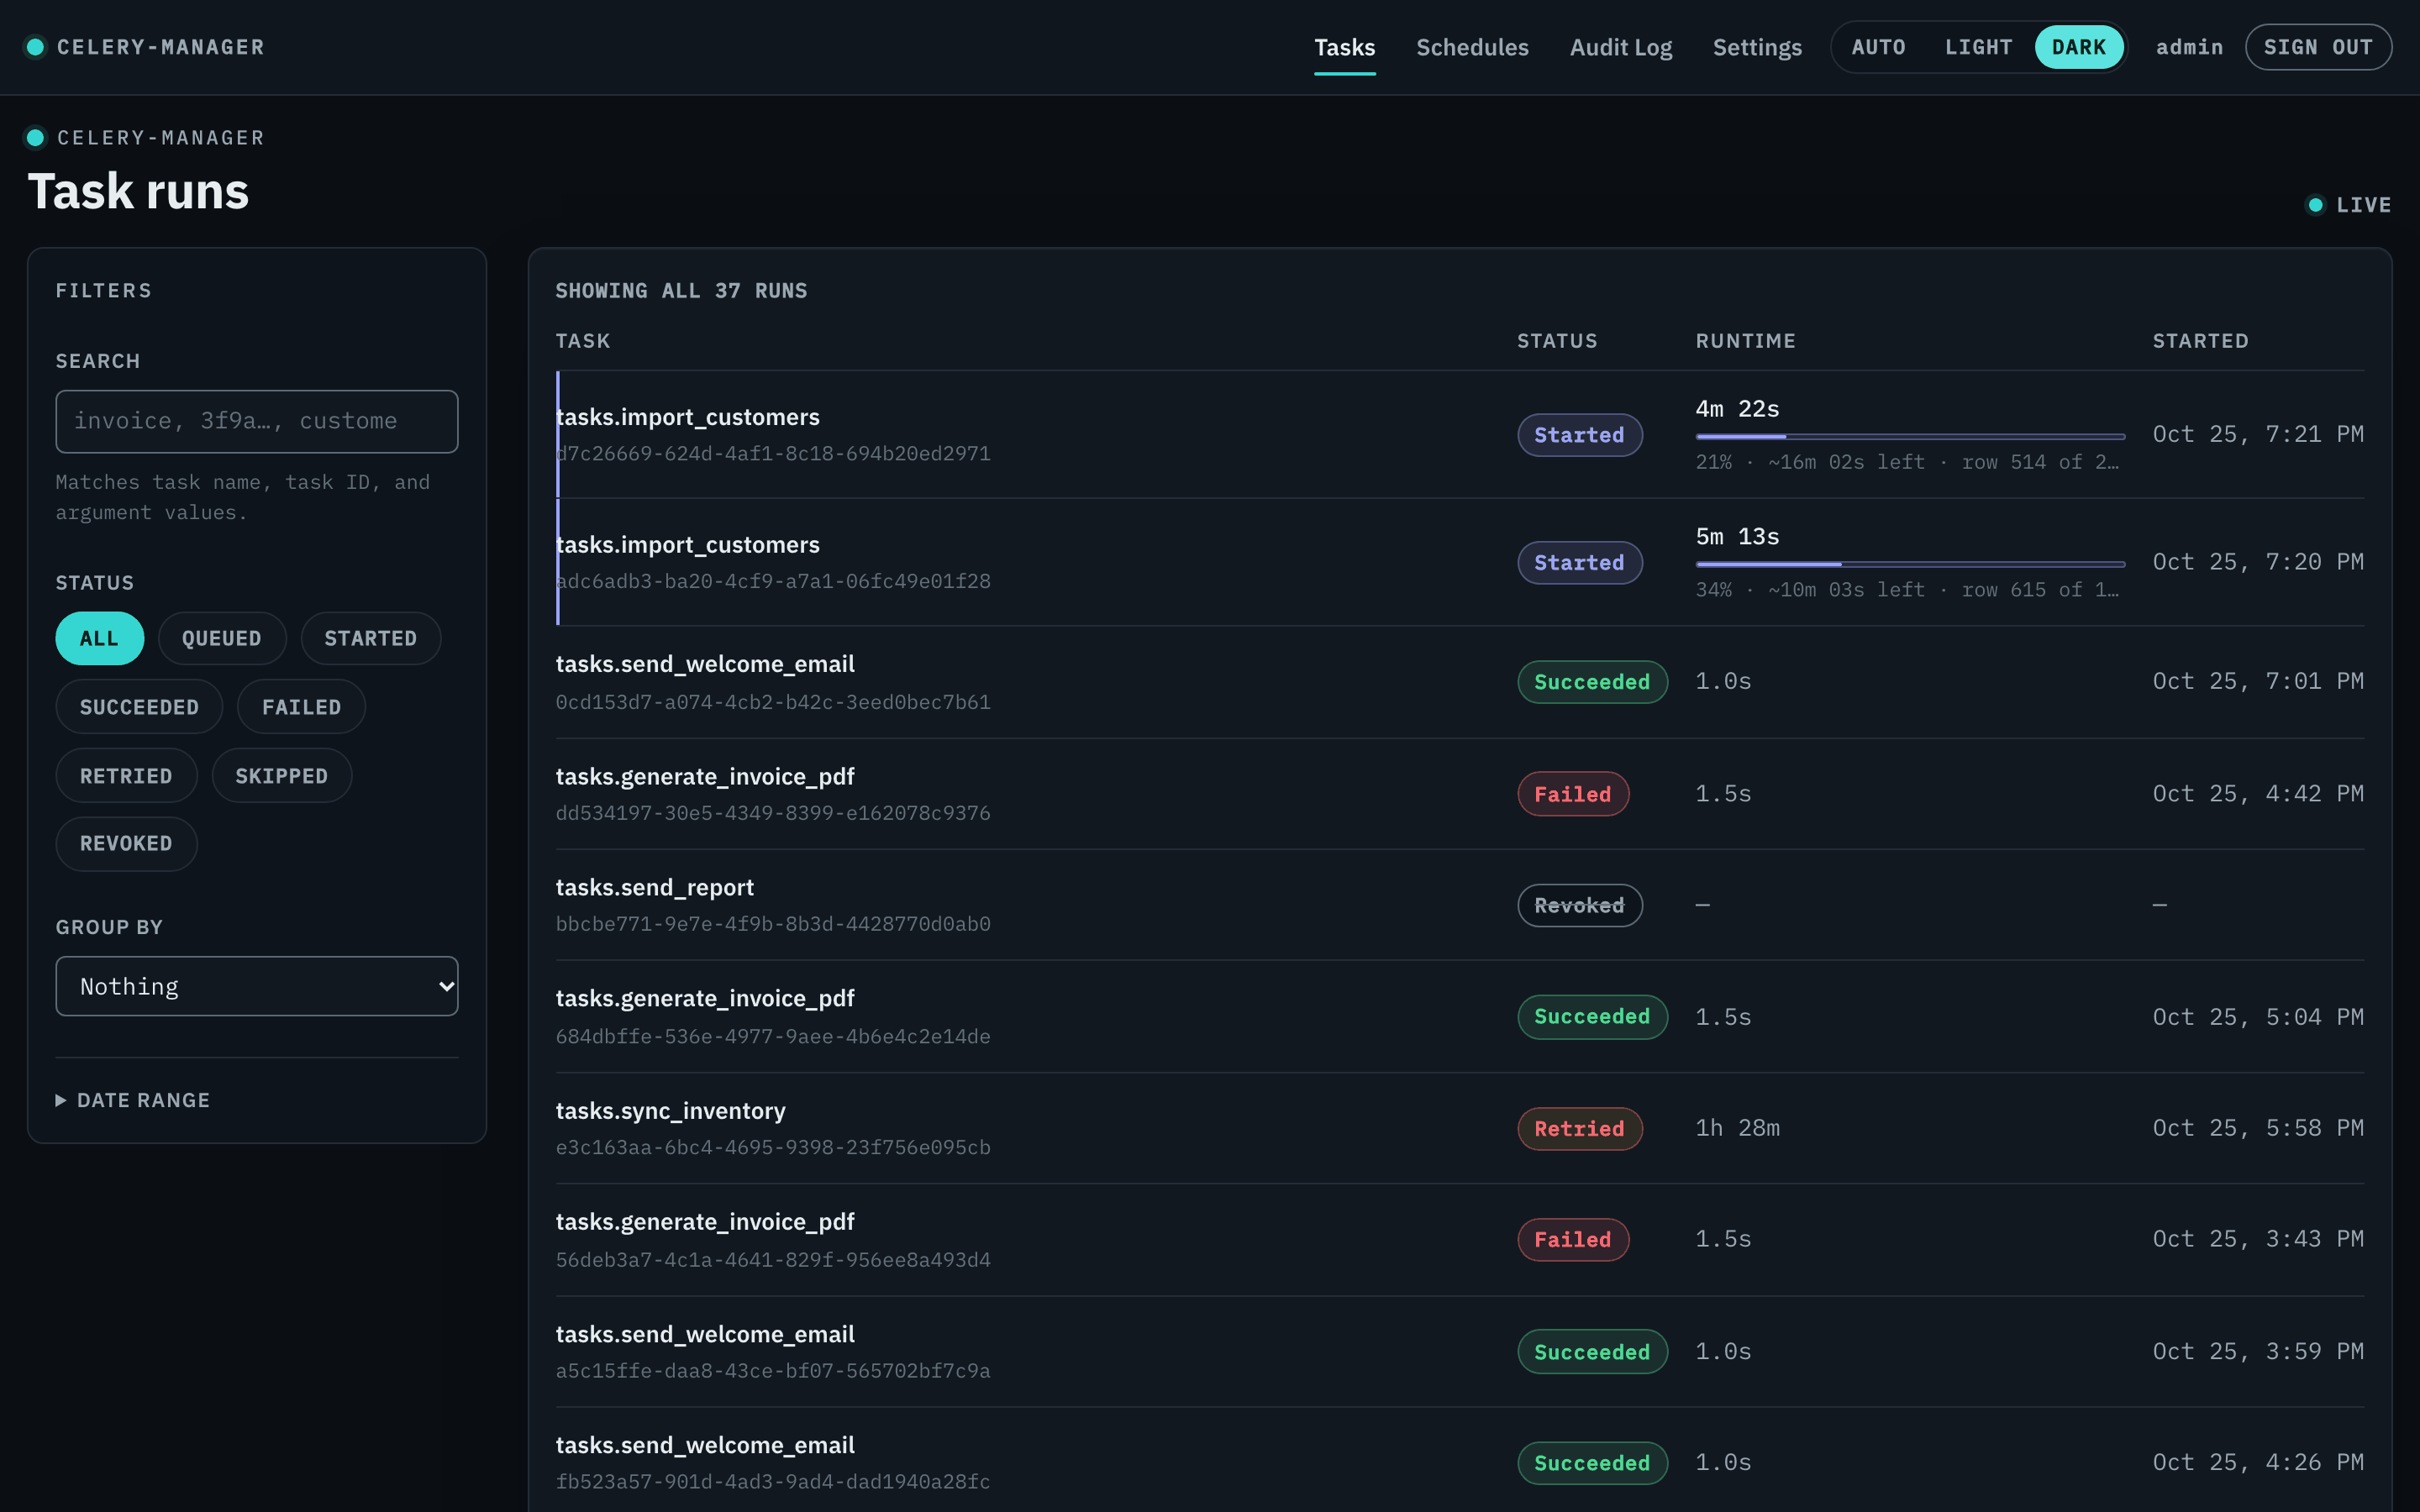This screenshot has width=2420, height=1512.
Task: Click task ID fb523a57-901d-4ad3-9ad4-dad1940a28fc
Action: [x=773, y=1481]
